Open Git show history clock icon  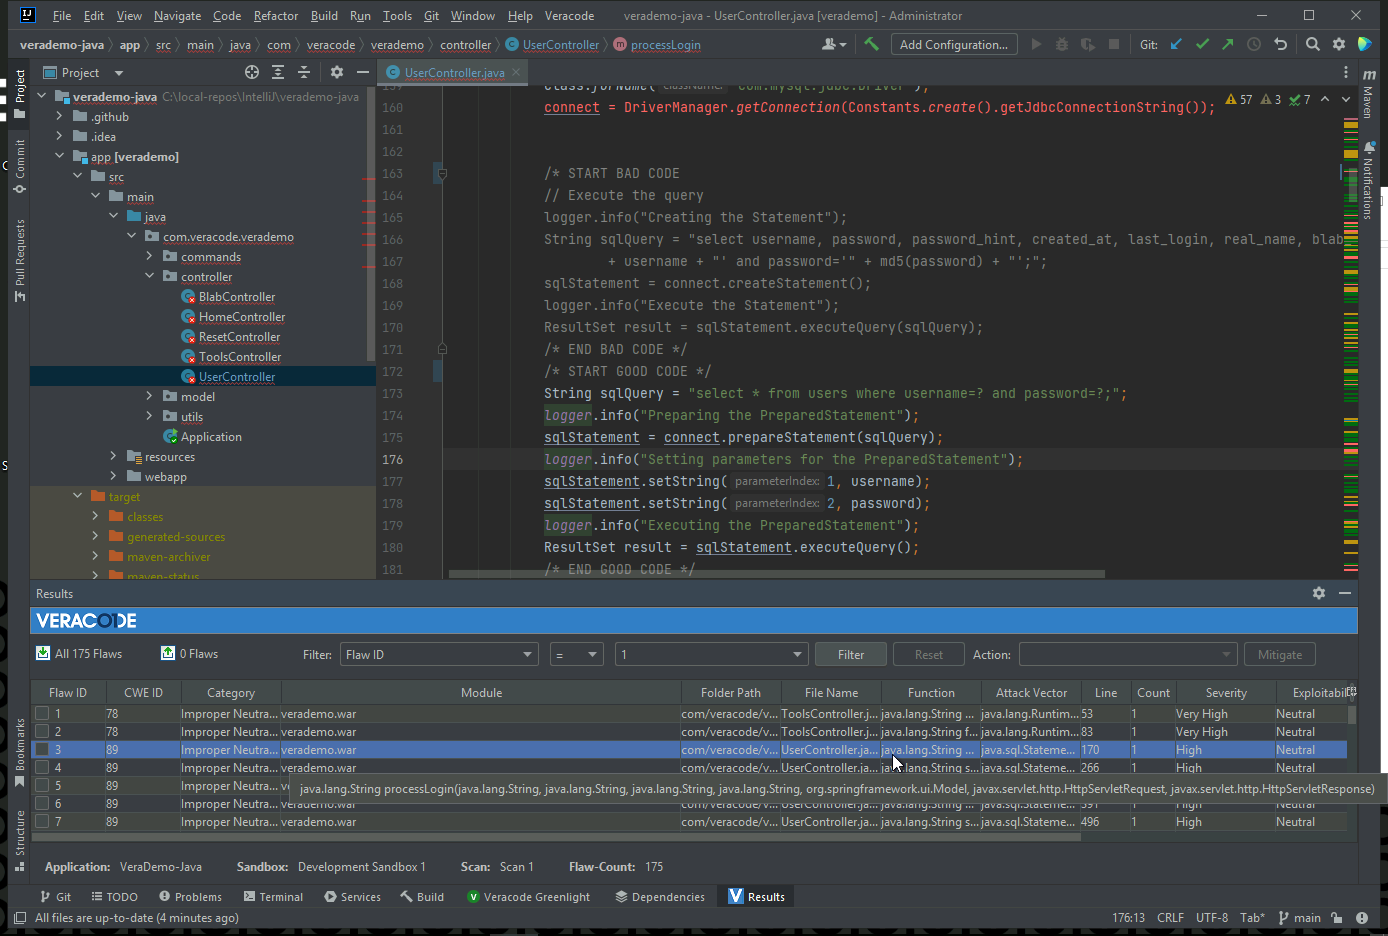[1253, 44]
